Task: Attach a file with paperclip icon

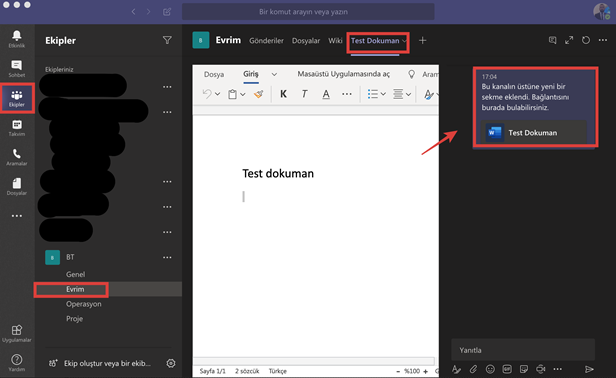Action: point(473,369)
